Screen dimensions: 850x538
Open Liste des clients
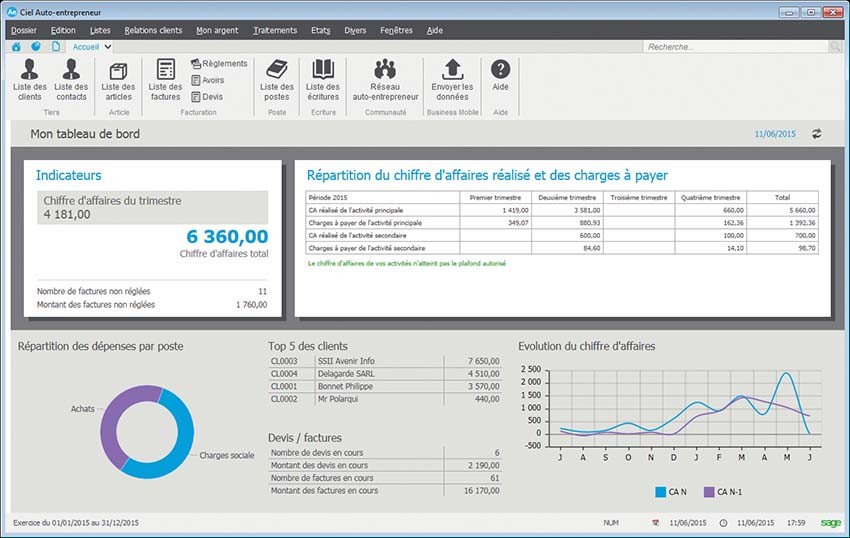29,79
